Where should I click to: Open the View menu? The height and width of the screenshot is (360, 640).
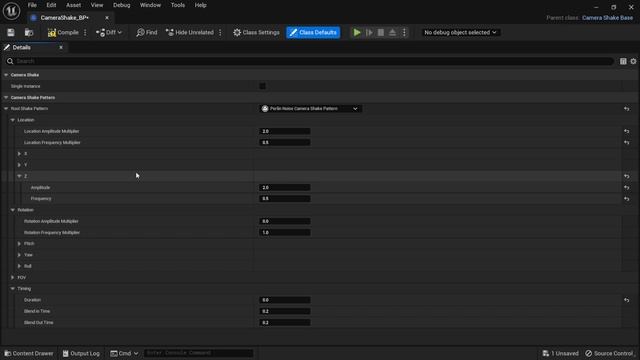(97, 5)
